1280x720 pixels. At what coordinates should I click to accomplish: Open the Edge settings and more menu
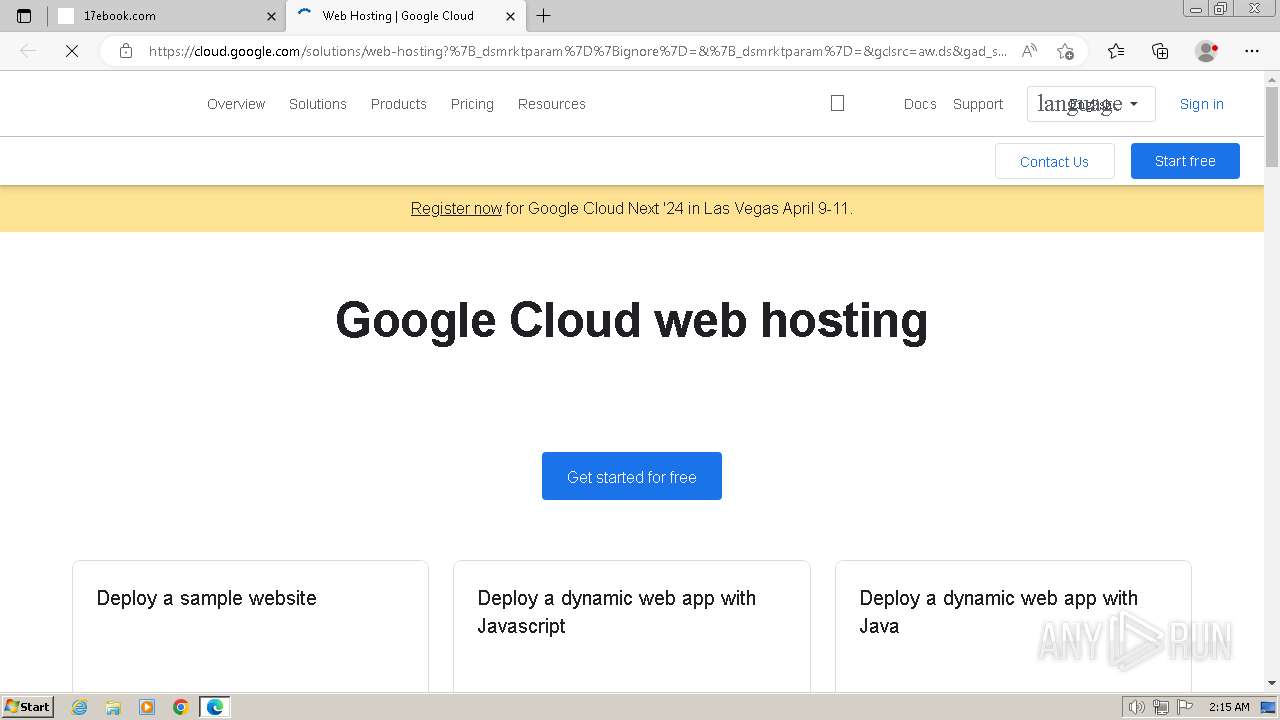[x=1252, y=51]
